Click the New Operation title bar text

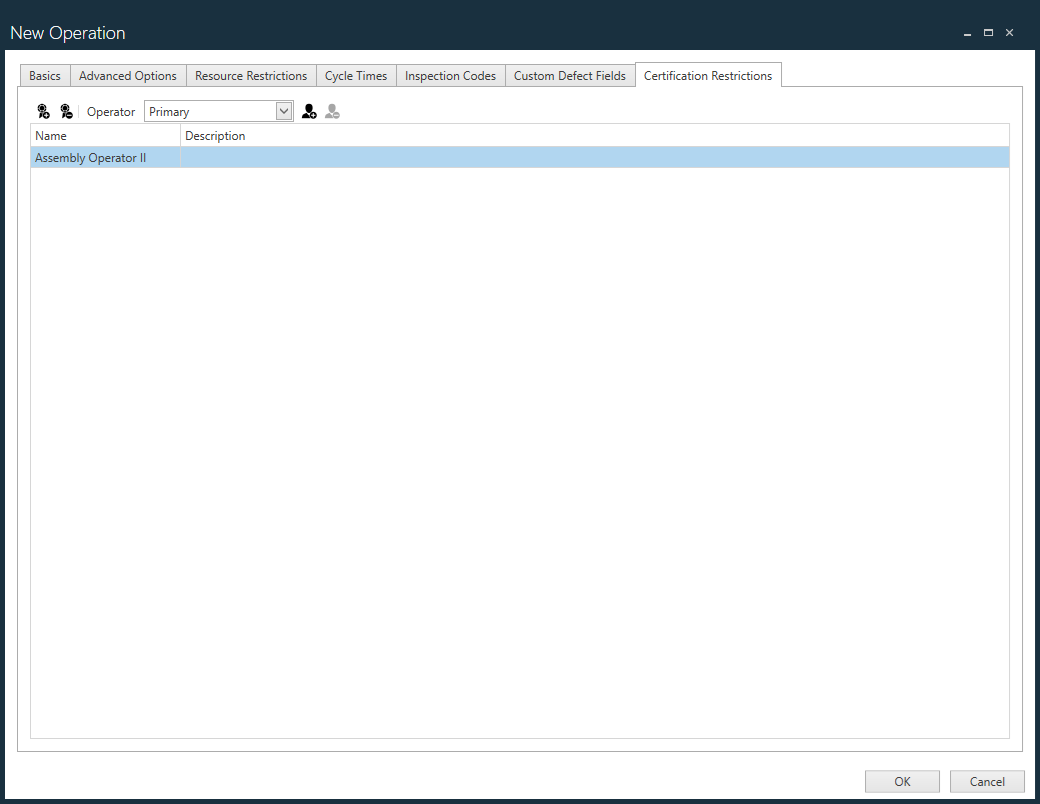point(67,32)
